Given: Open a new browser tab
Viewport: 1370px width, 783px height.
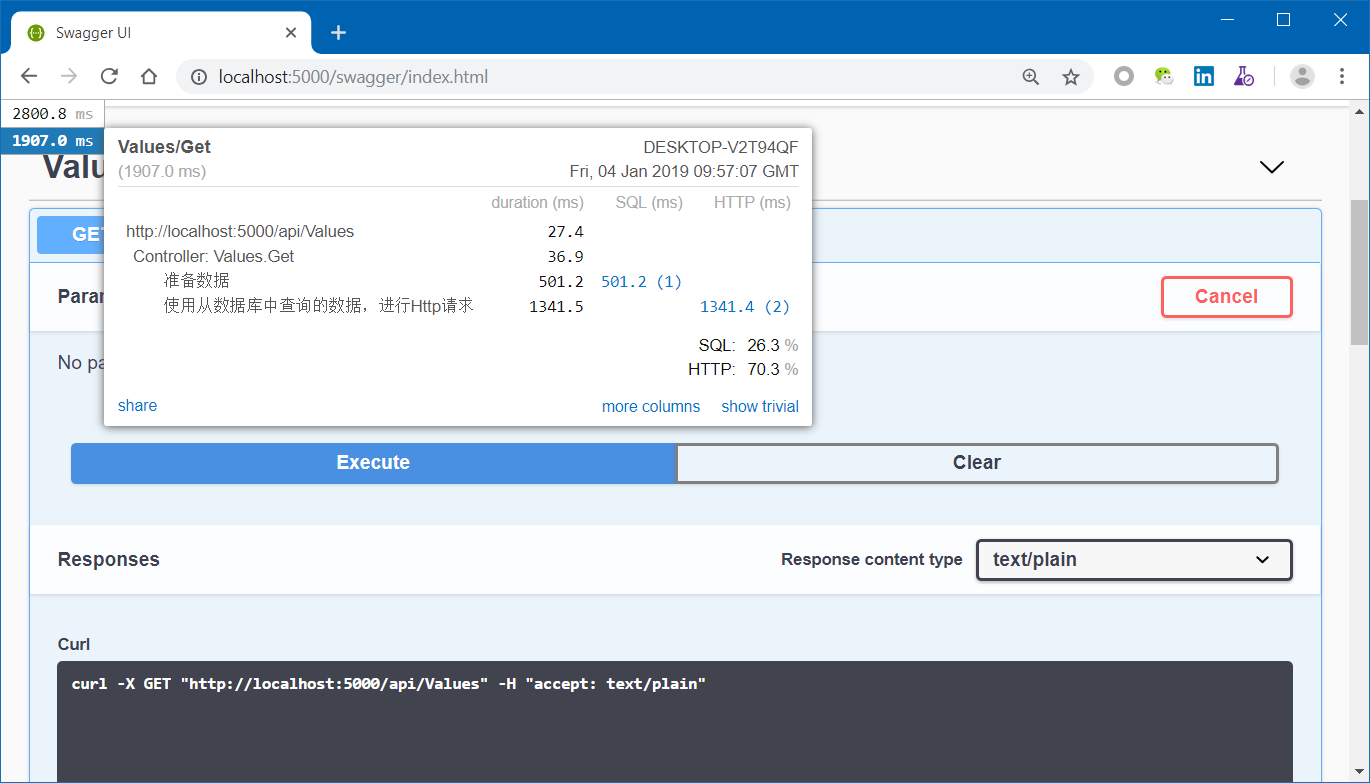Looking at the screenshot, I should 338,32.
